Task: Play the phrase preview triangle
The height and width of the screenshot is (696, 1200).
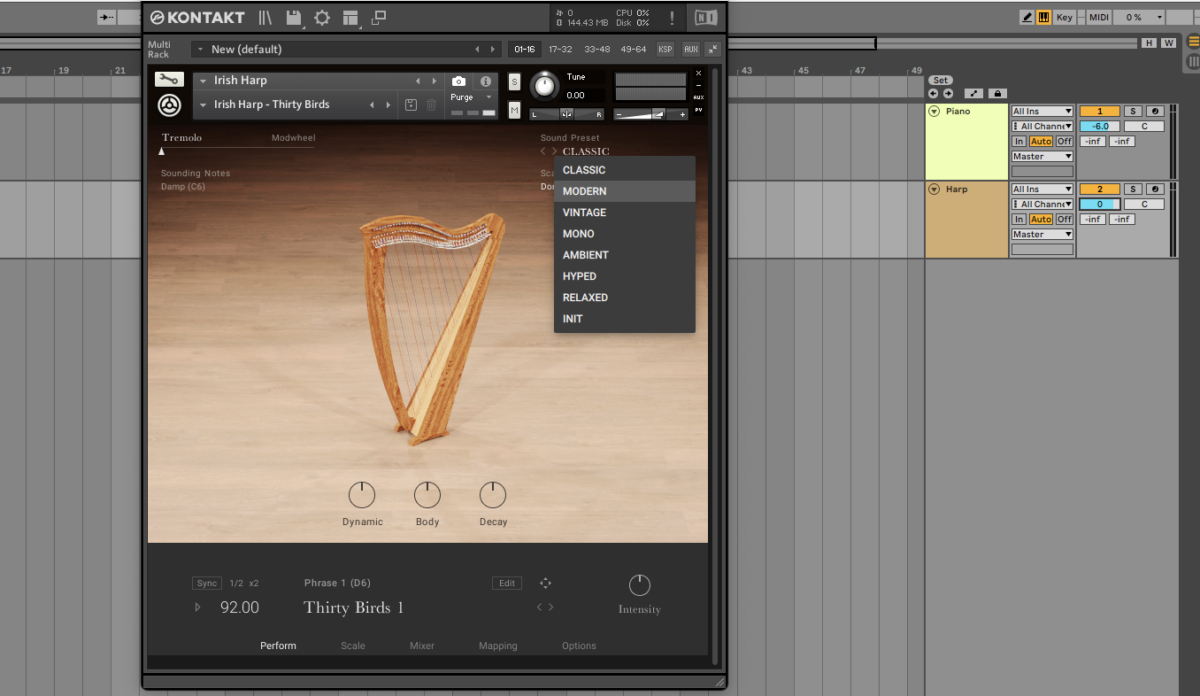Action: coord(197,607)
